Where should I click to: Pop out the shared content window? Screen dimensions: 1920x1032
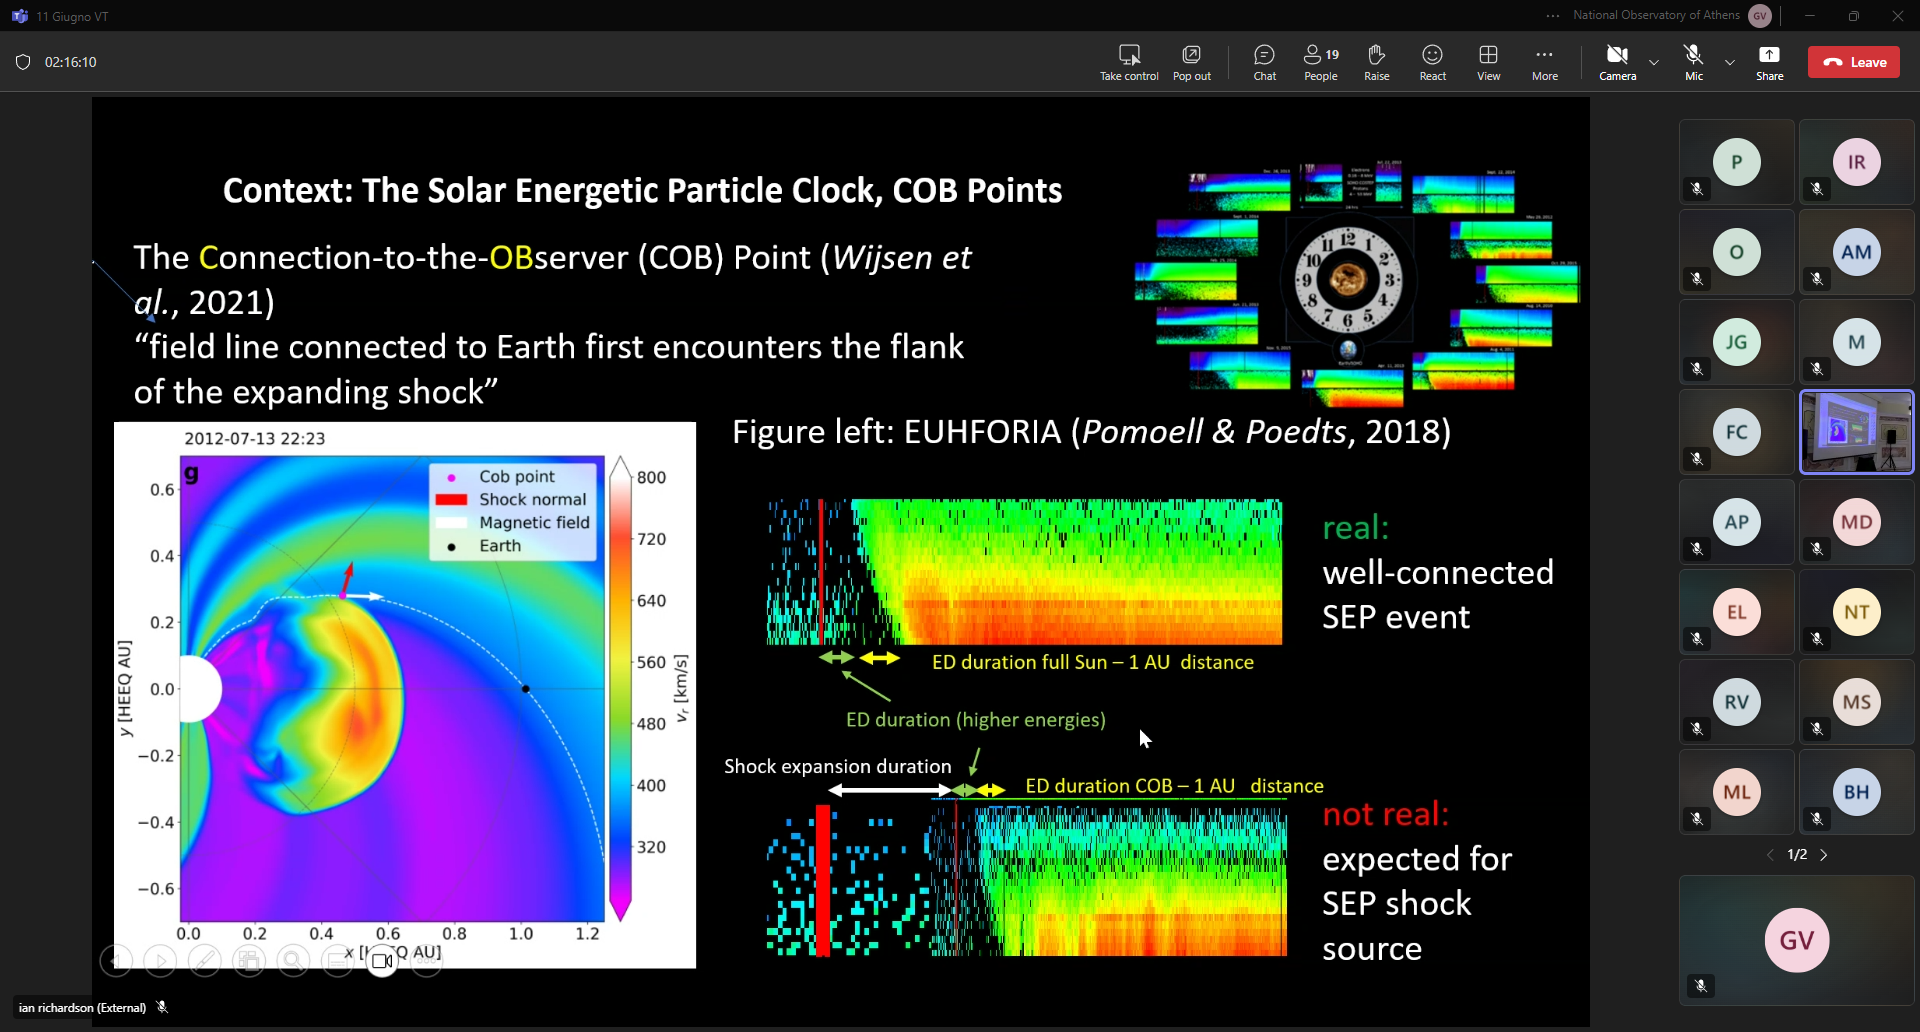tap(1191, 62)
